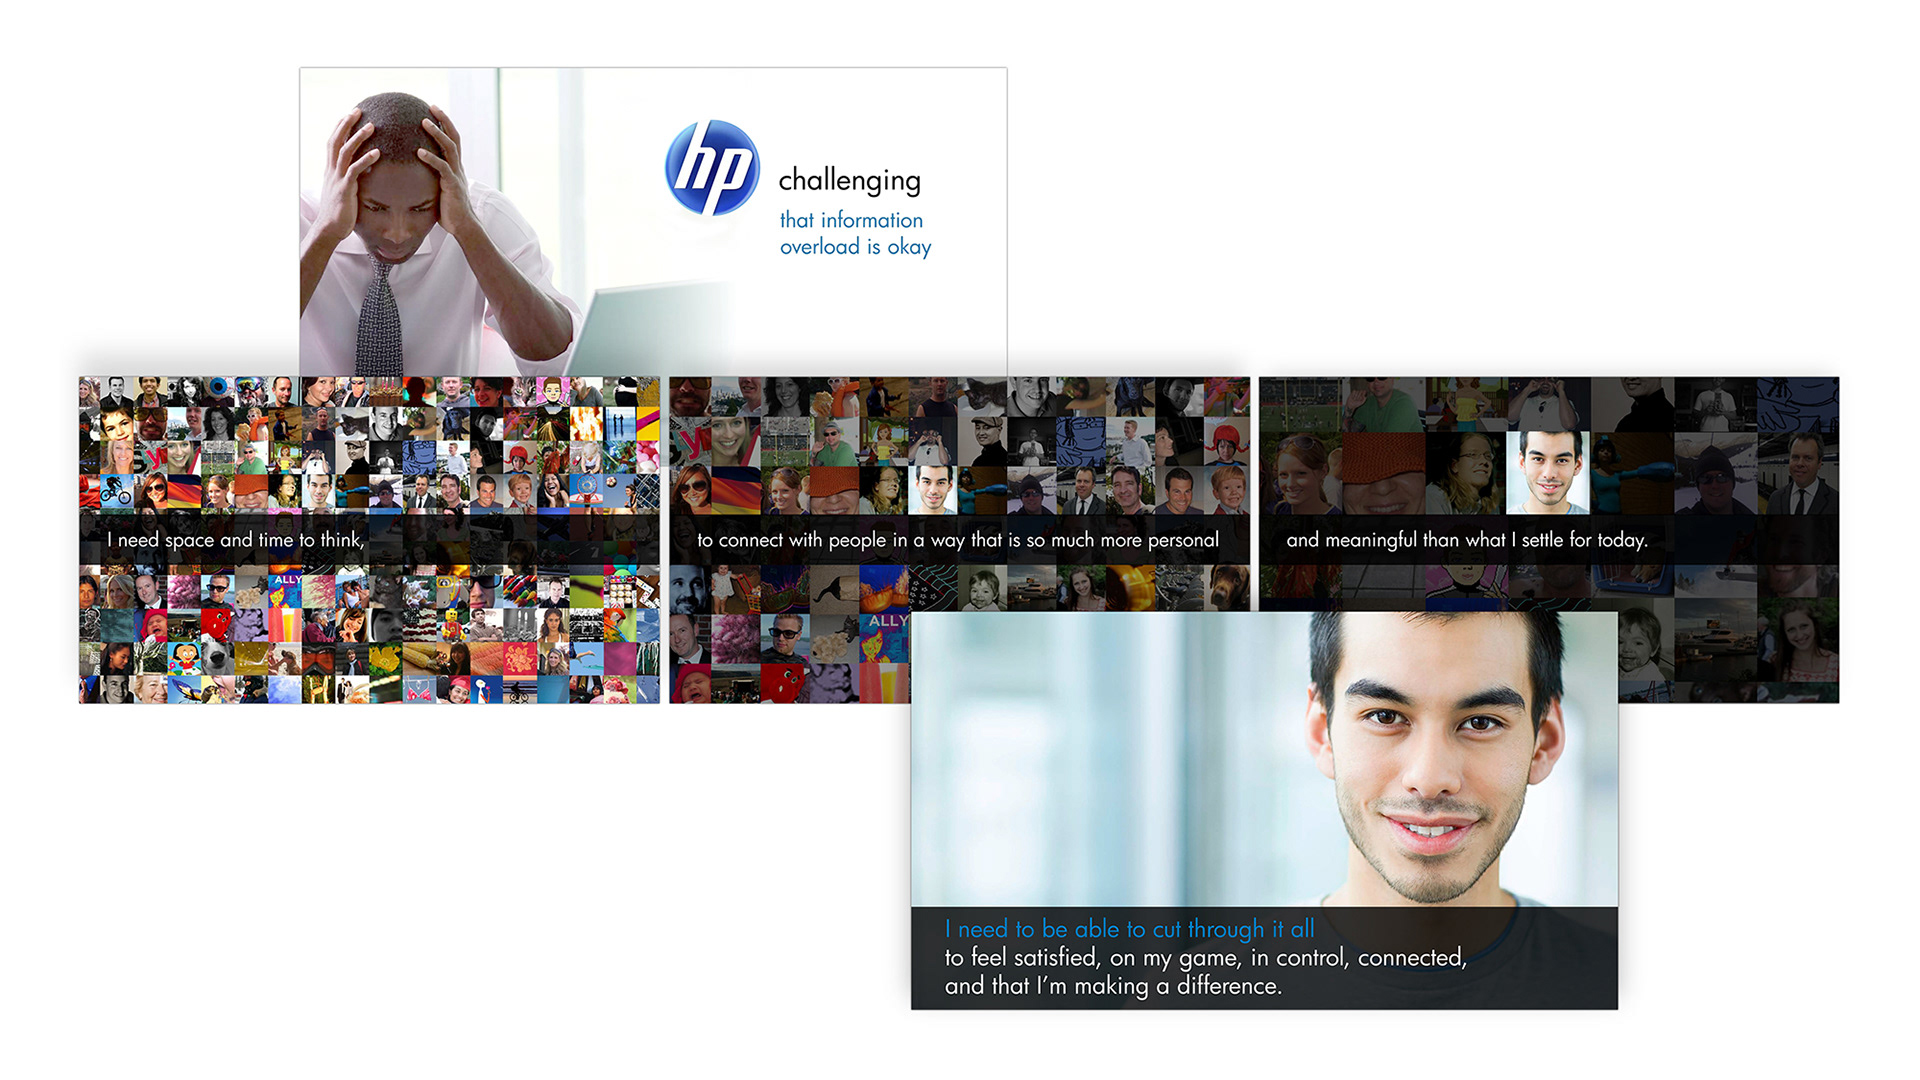This screenshot has height=1080, width=1920.
Task: Click the blue HP logo
Action: [712, 168]
